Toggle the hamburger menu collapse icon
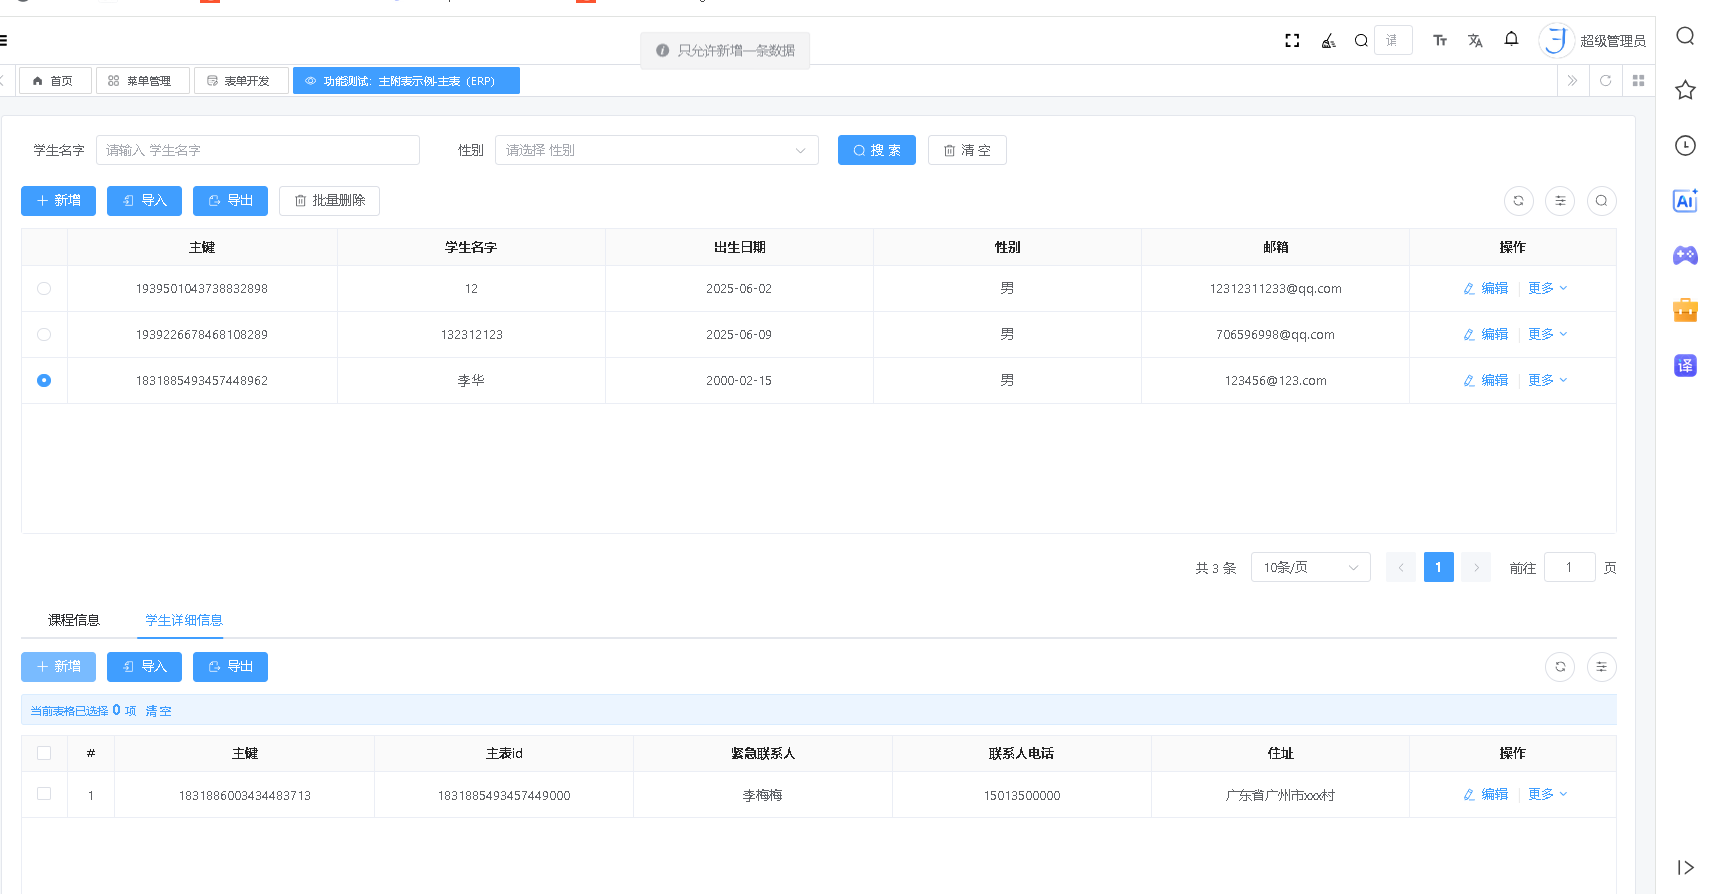 click(4, 41)
